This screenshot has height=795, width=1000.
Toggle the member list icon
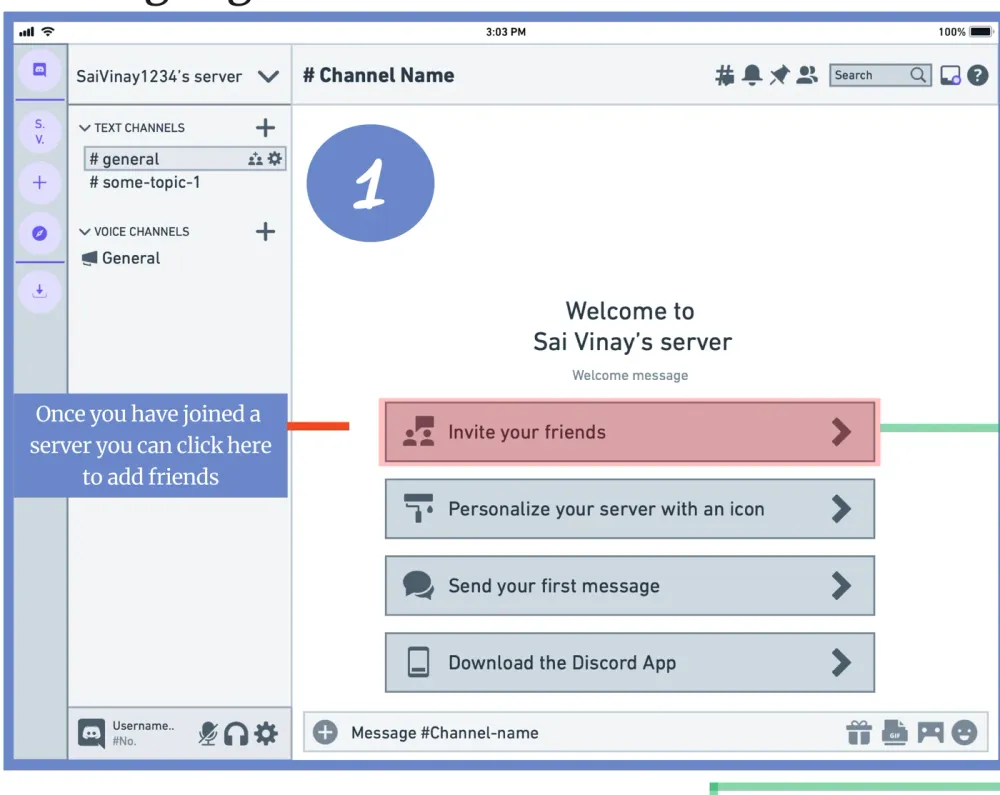807,75
